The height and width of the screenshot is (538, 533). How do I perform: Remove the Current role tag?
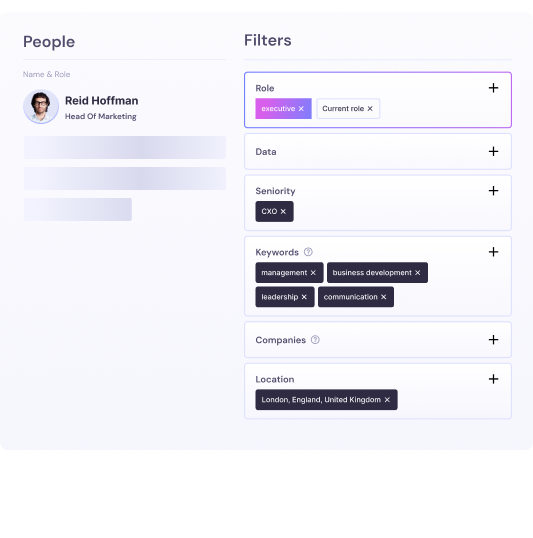point(370,109)
